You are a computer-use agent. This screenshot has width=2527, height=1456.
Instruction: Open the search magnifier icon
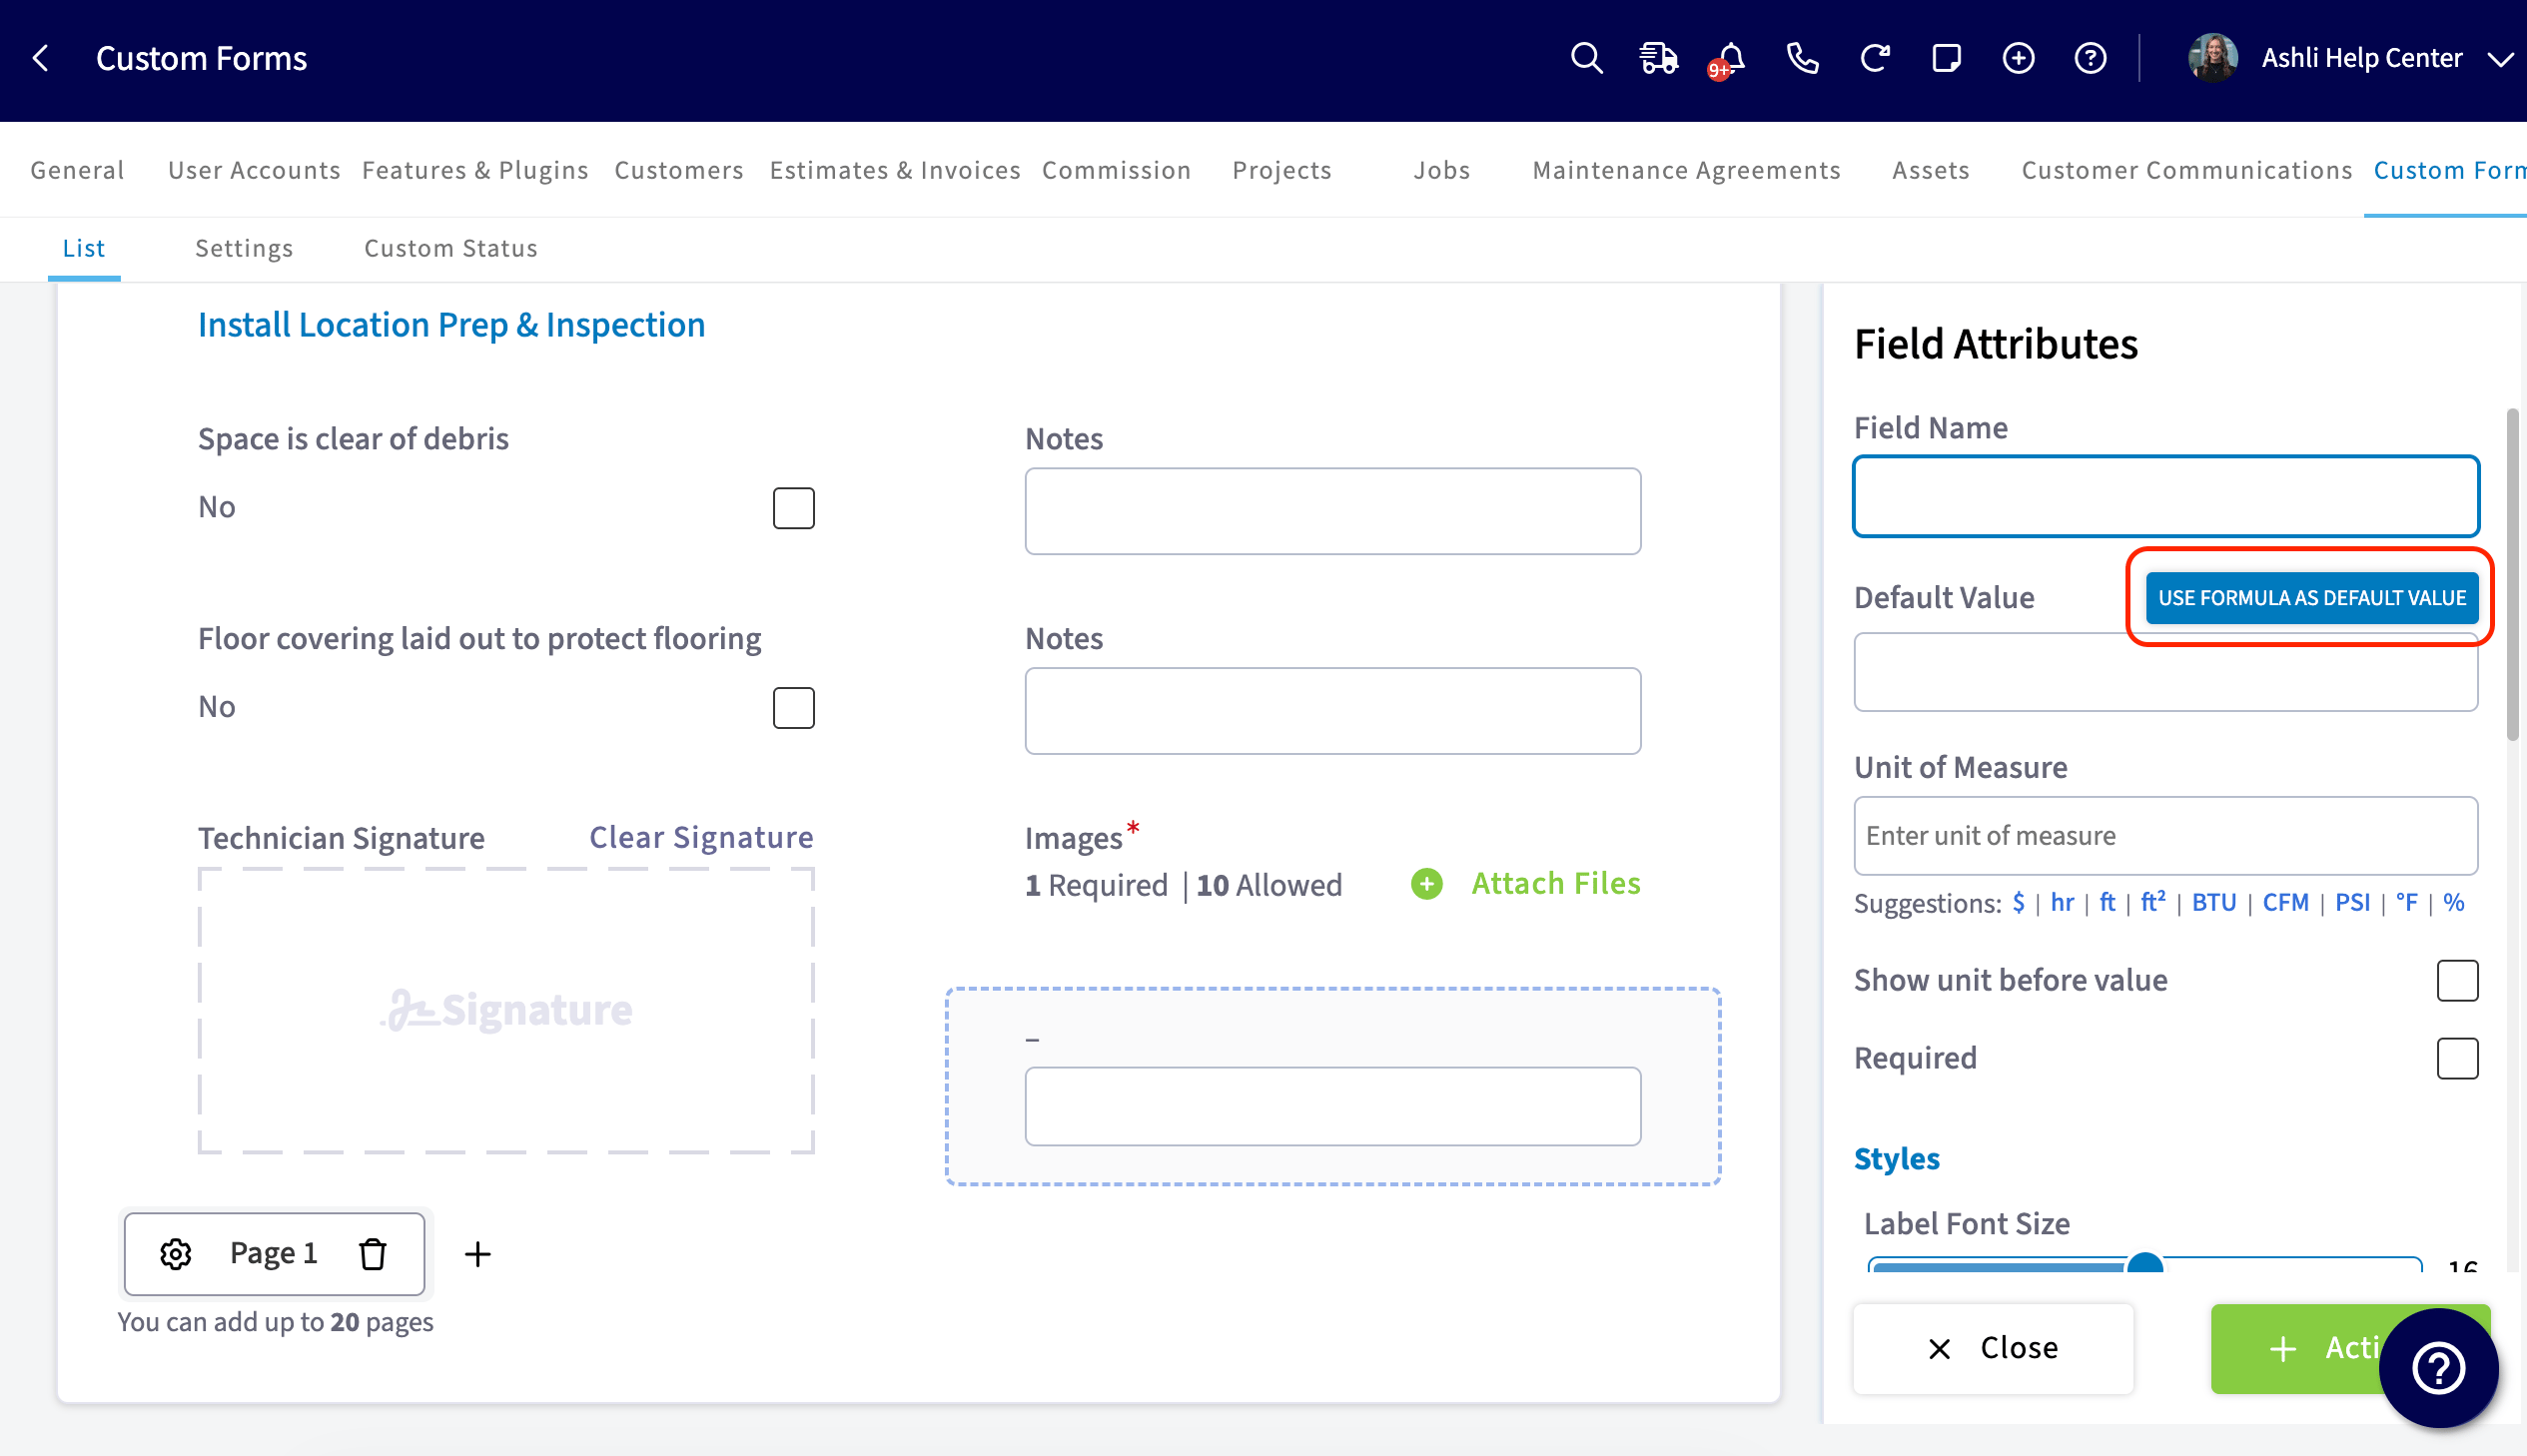[x=1587, y=58]
